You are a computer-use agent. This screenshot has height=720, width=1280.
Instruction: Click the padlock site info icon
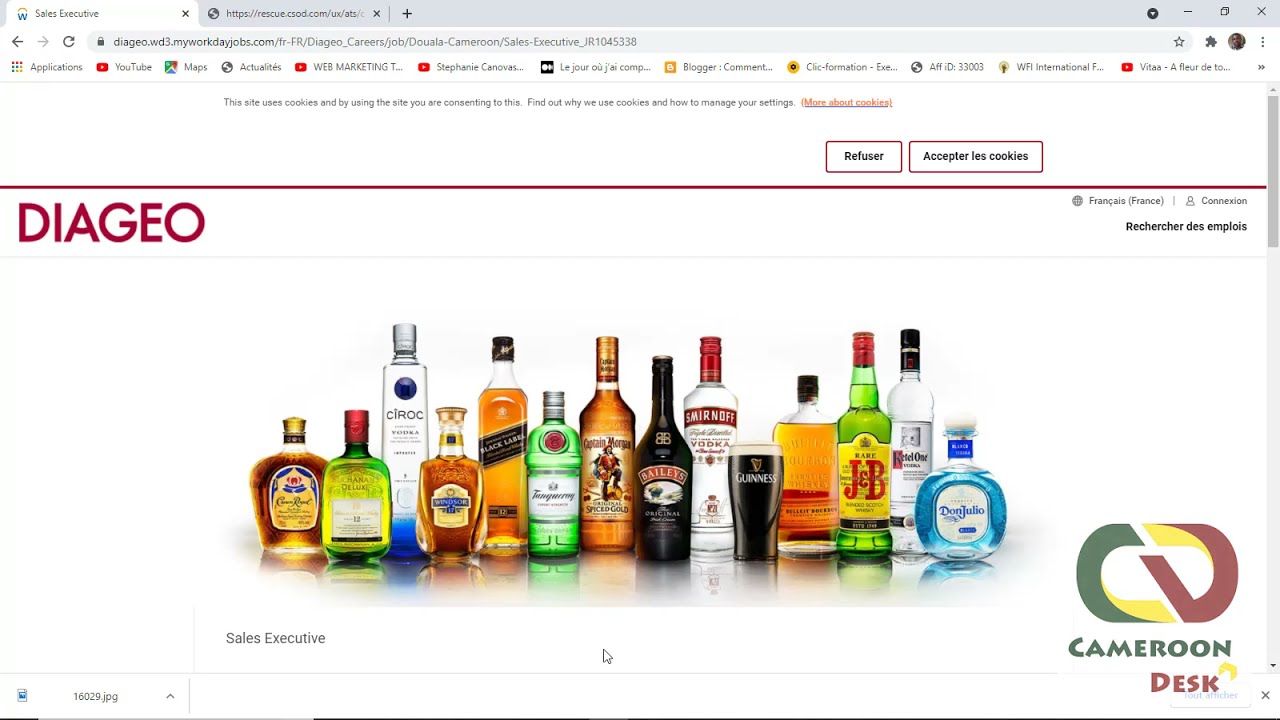(101, 42)
